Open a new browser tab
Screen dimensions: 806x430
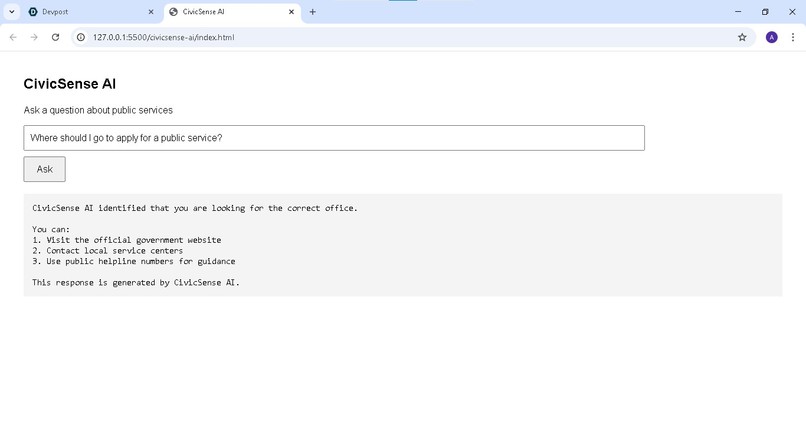click(312, 12)
